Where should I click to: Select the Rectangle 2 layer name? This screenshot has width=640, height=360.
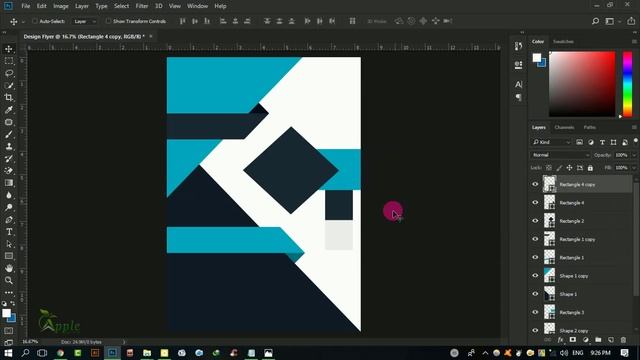pos(571,221)
